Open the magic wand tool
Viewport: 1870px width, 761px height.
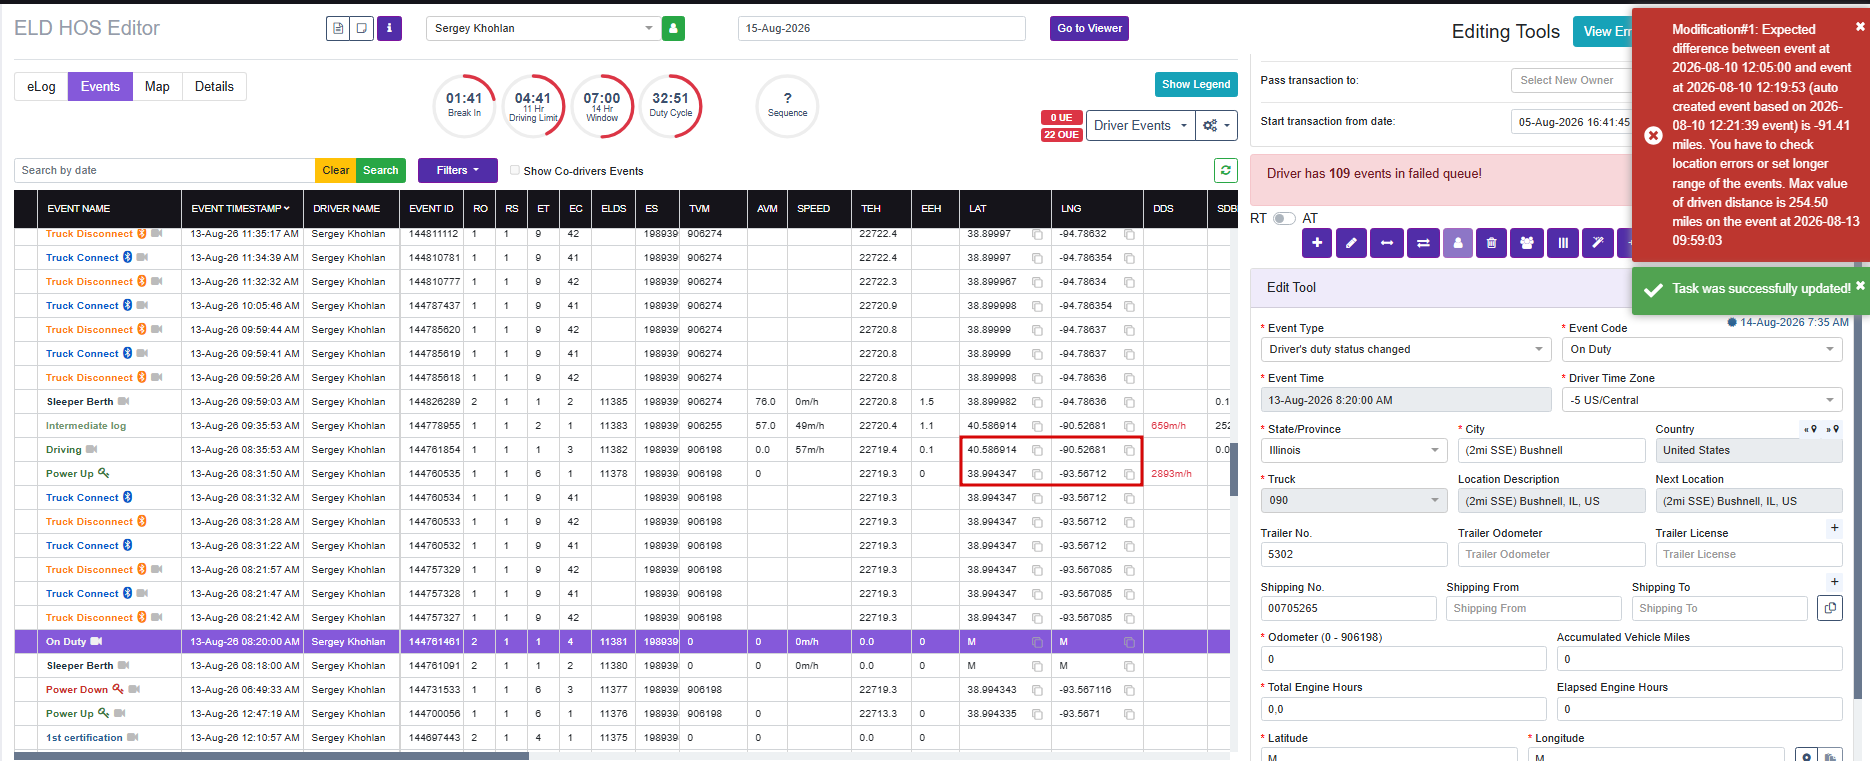[1598, 242]
